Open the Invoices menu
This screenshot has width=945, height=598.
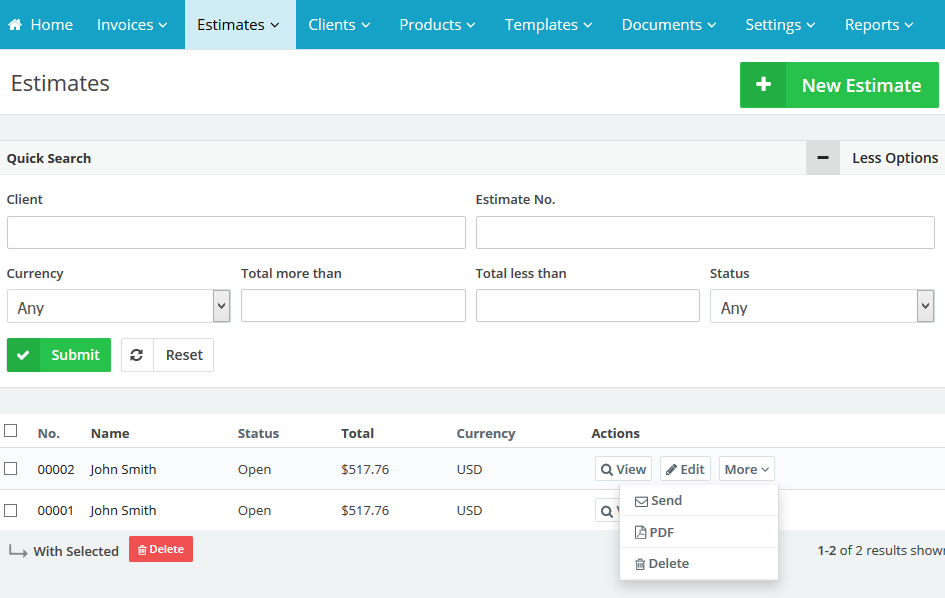[132, 25]
